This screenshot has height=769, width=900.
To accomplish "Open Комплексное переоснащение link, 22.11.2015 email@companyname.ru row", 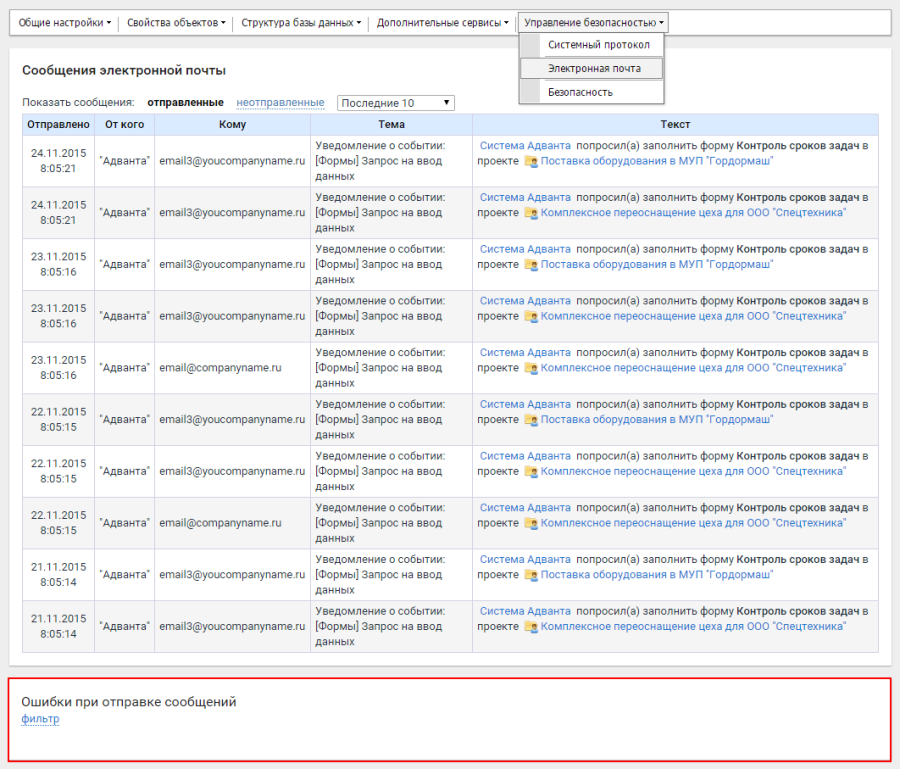I will click(x=693, y=523).
